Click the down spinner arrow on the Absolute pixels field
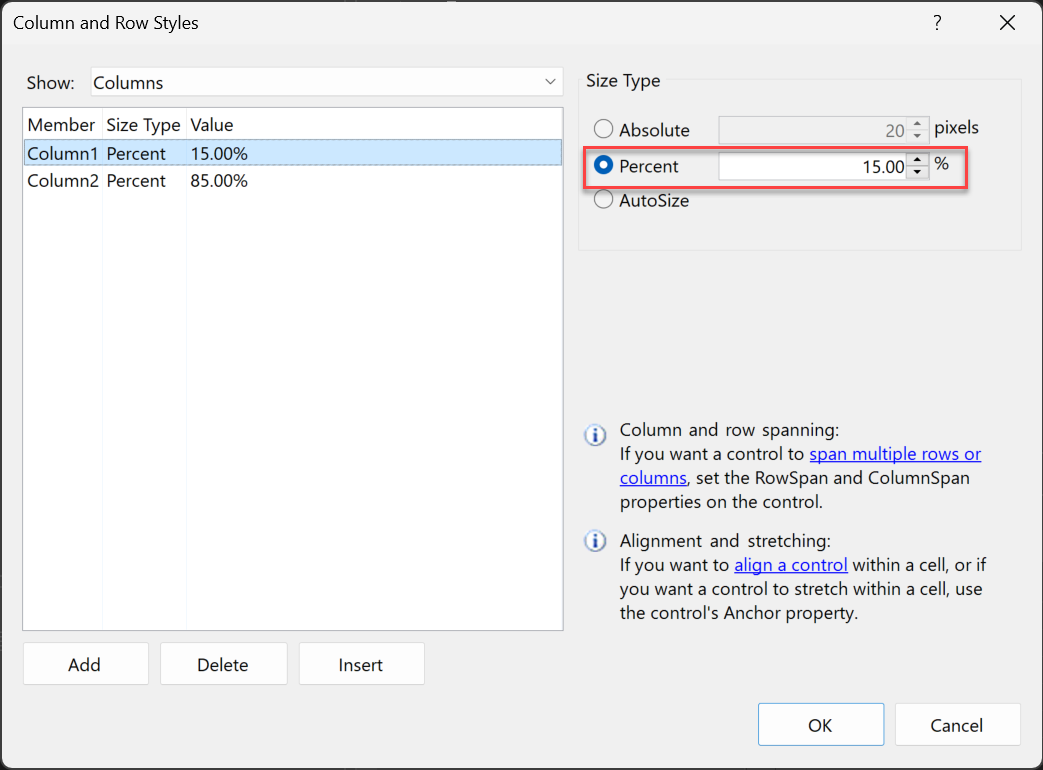Viewport: 1043px width, 770px height. tap(917, 134)
